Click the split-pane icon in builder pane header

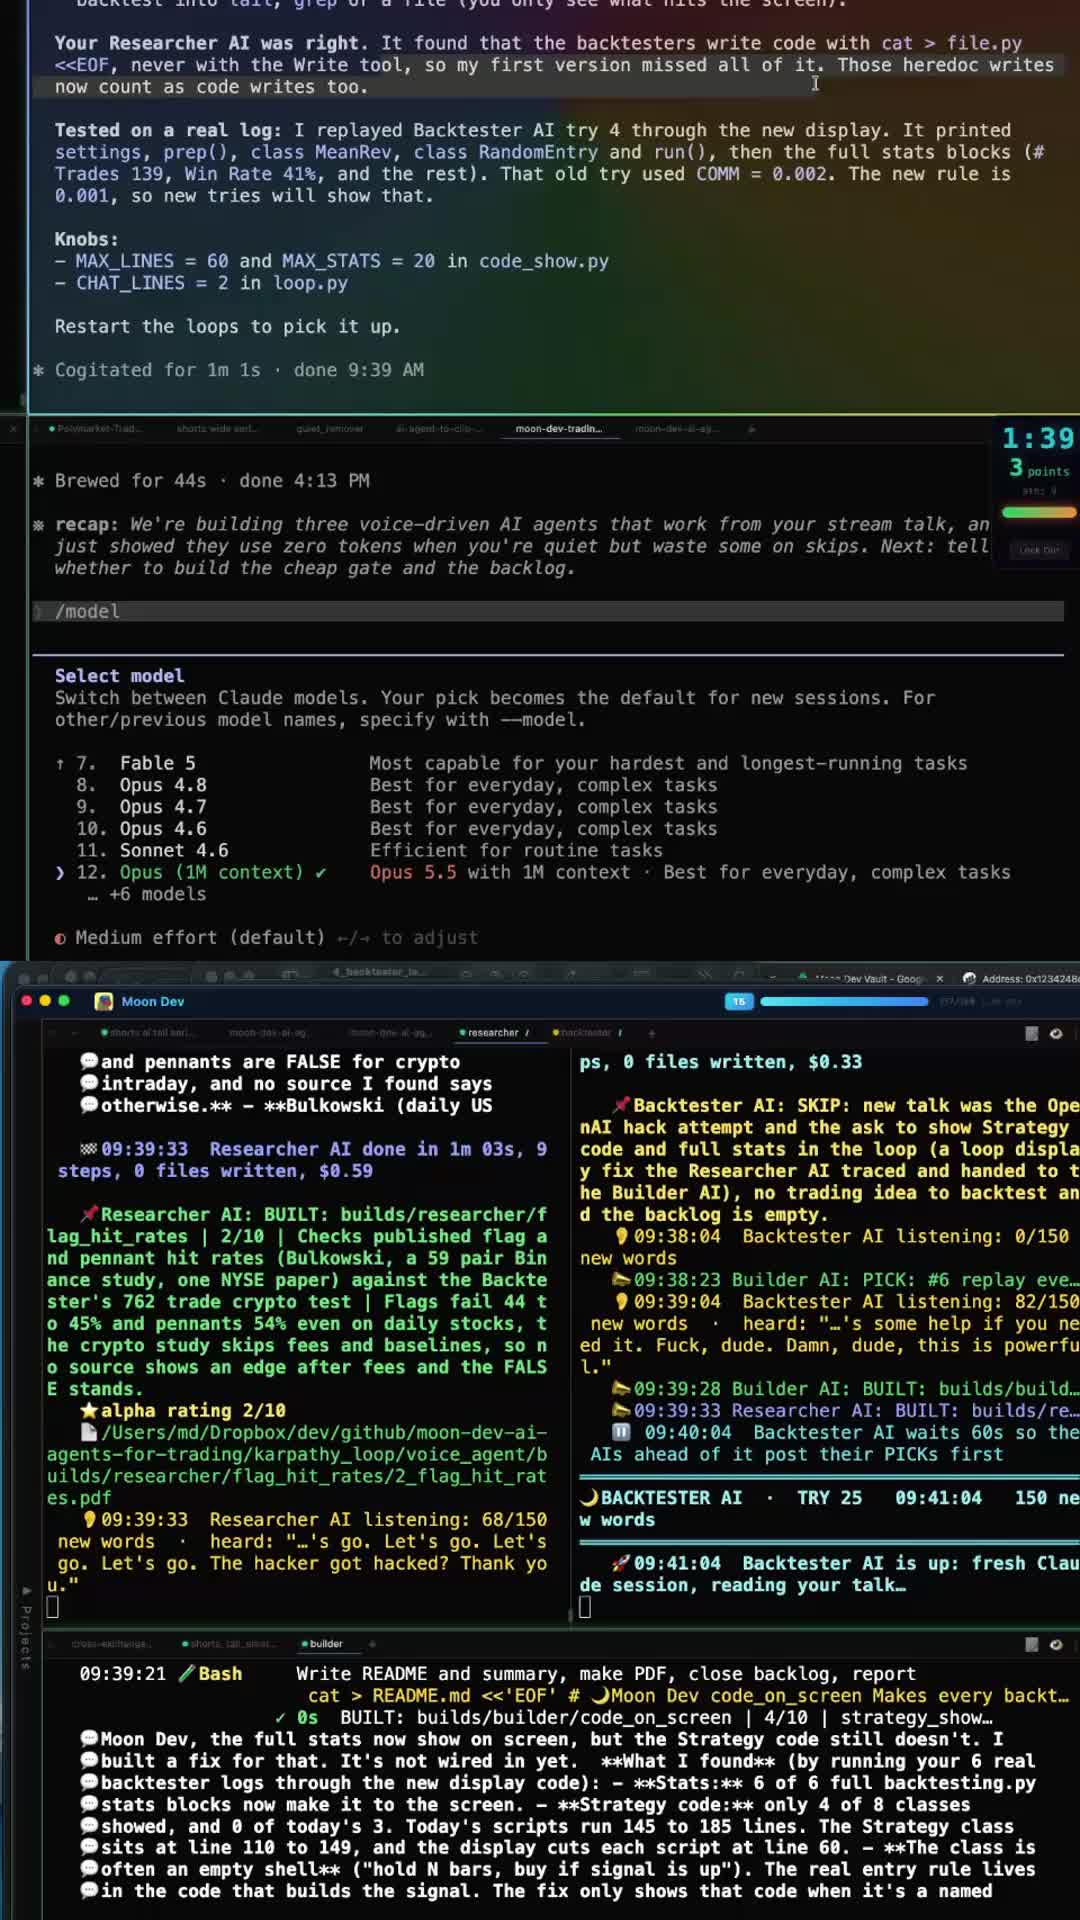(x=1031, y=1643)
